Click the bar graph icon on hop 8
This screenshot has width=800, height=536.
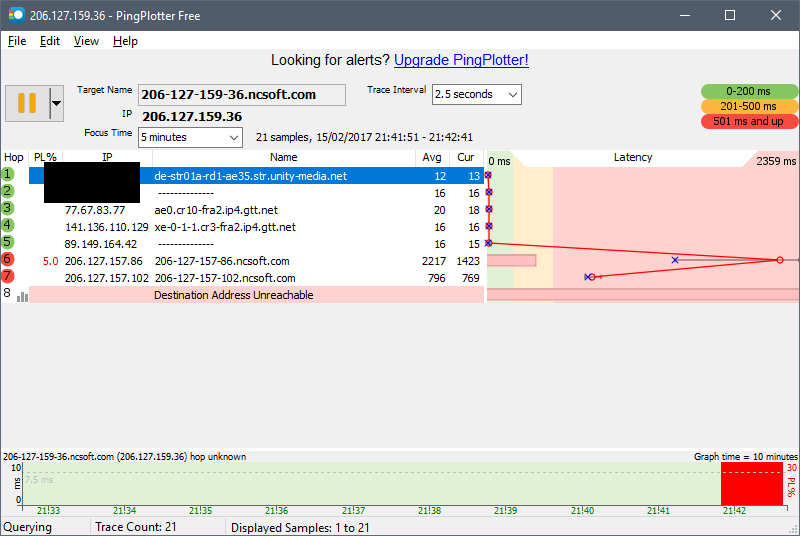click(x=22, y=296)
